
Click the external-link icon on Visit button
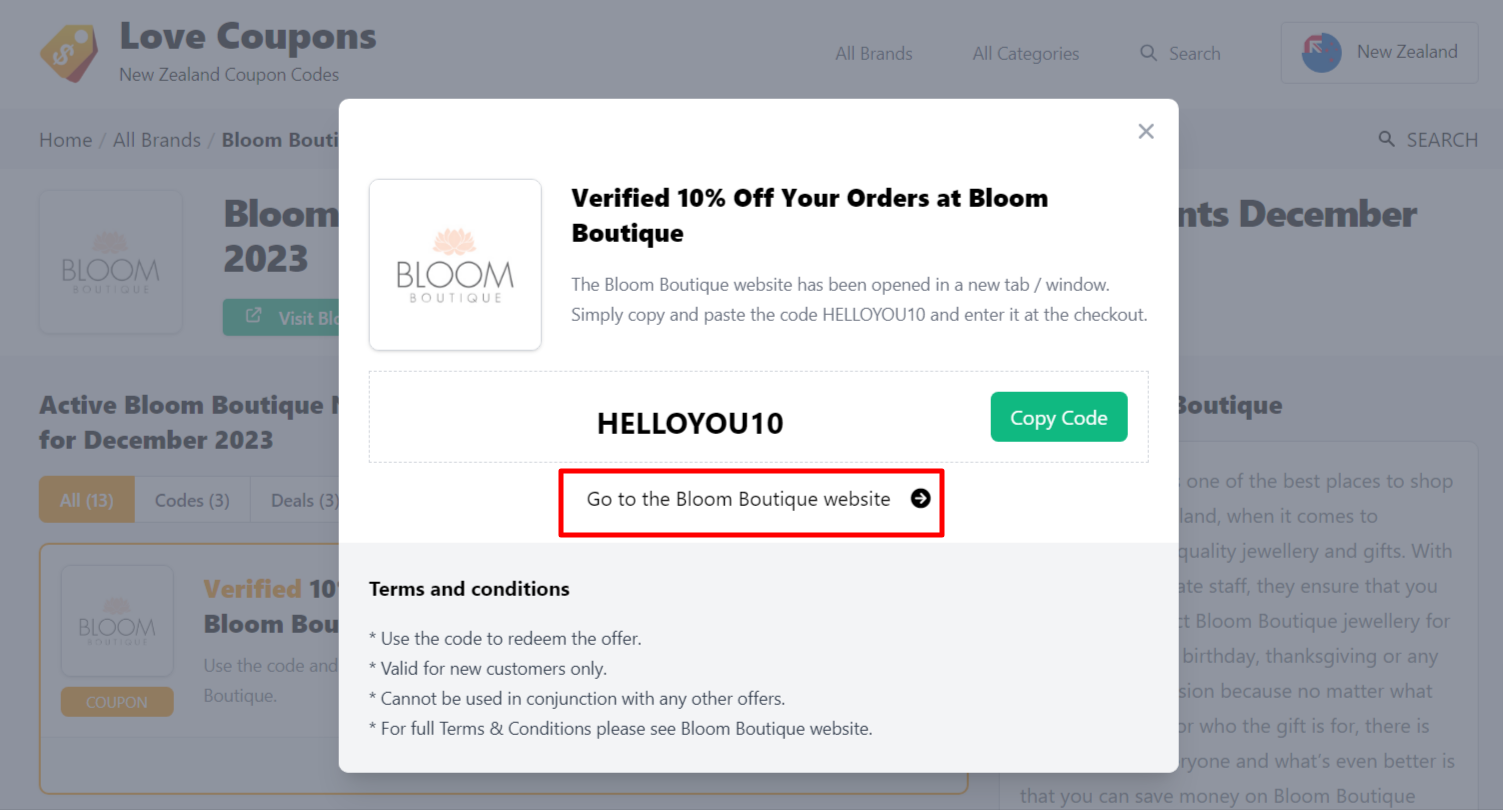point(252,316)
